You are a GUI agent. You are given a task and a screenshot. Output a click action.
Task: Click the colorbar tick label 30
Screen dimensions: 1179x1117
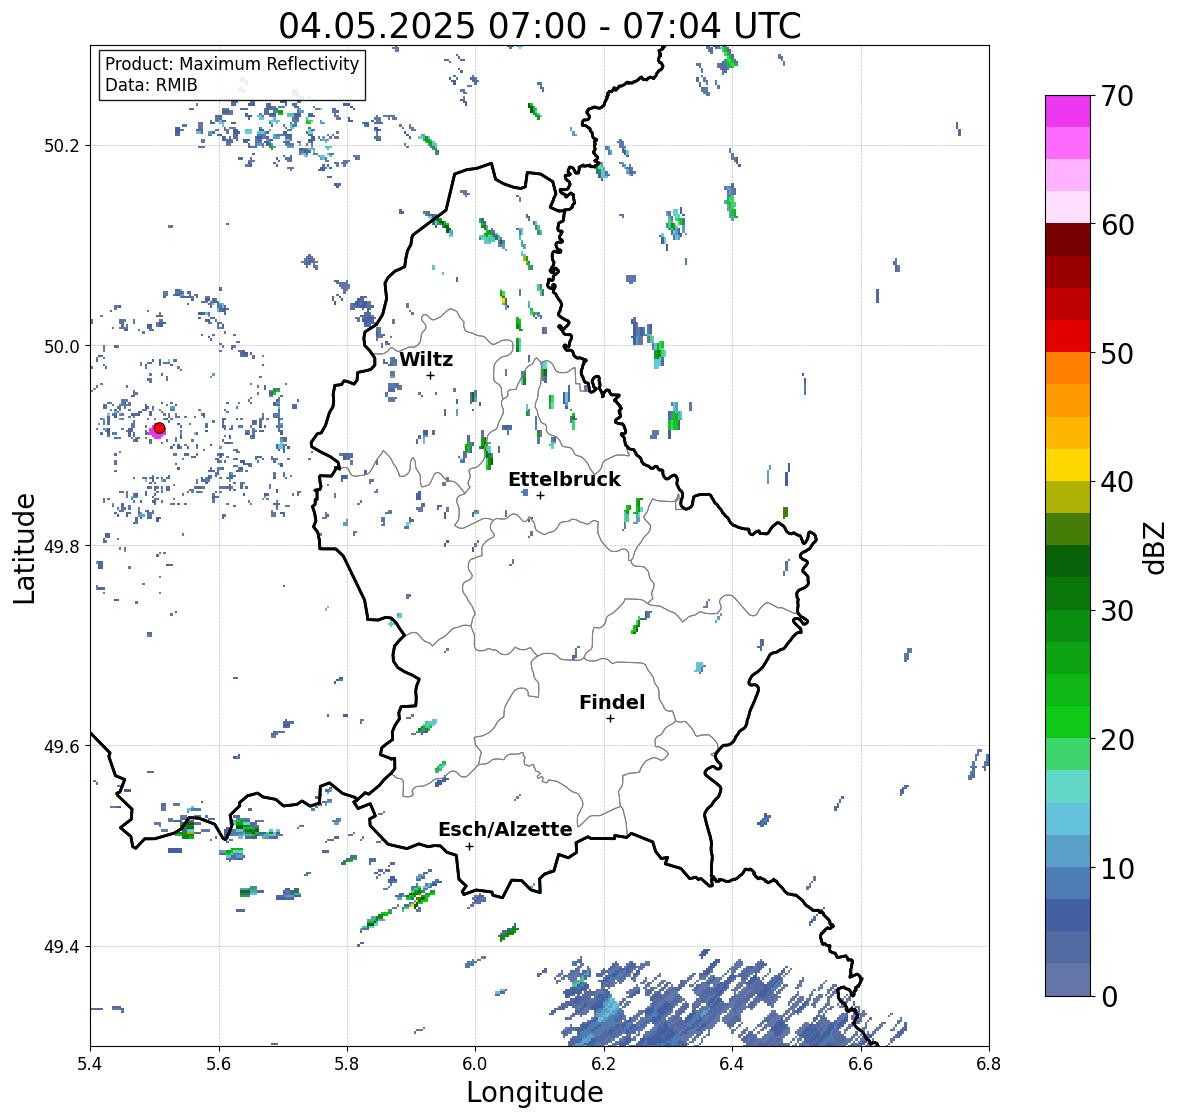click(1117, 611)
